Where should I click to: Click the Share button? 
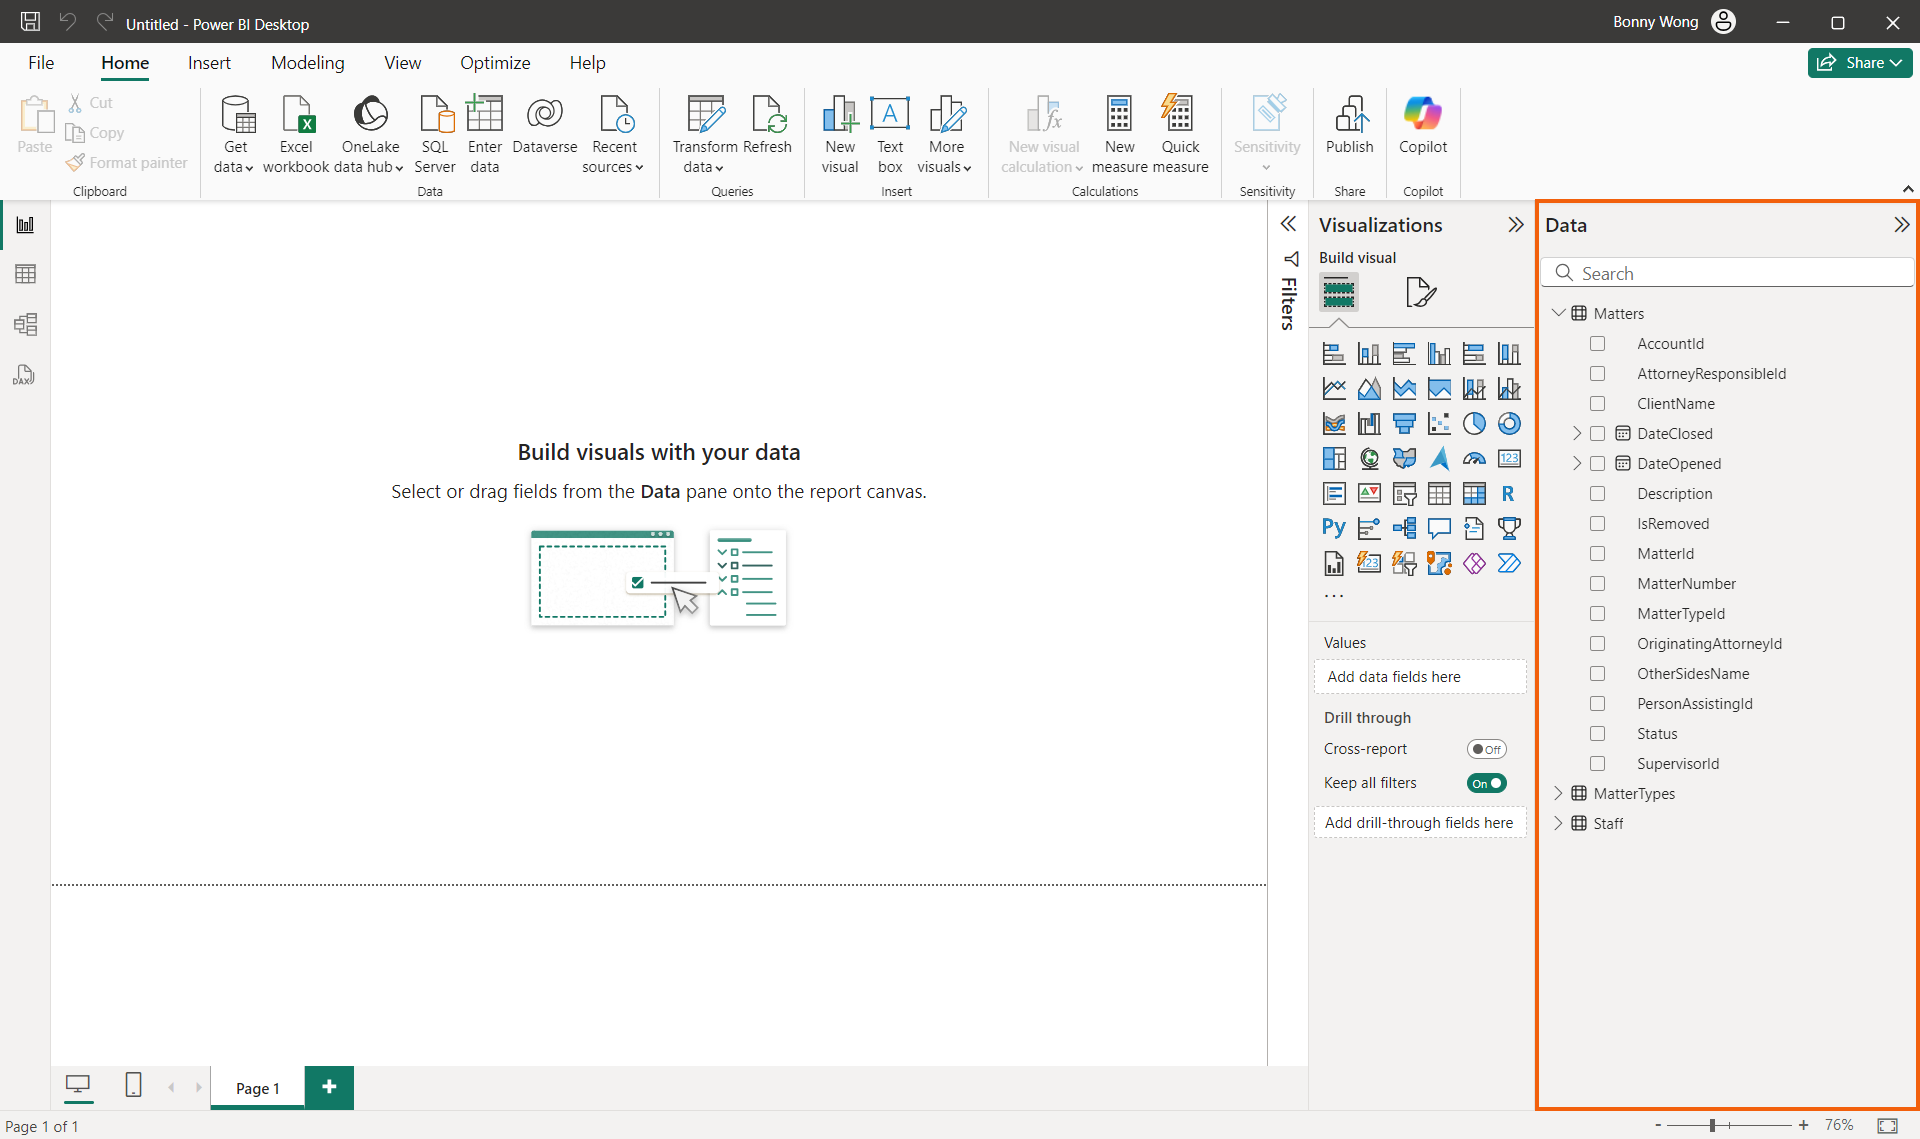click(1859, 63)
